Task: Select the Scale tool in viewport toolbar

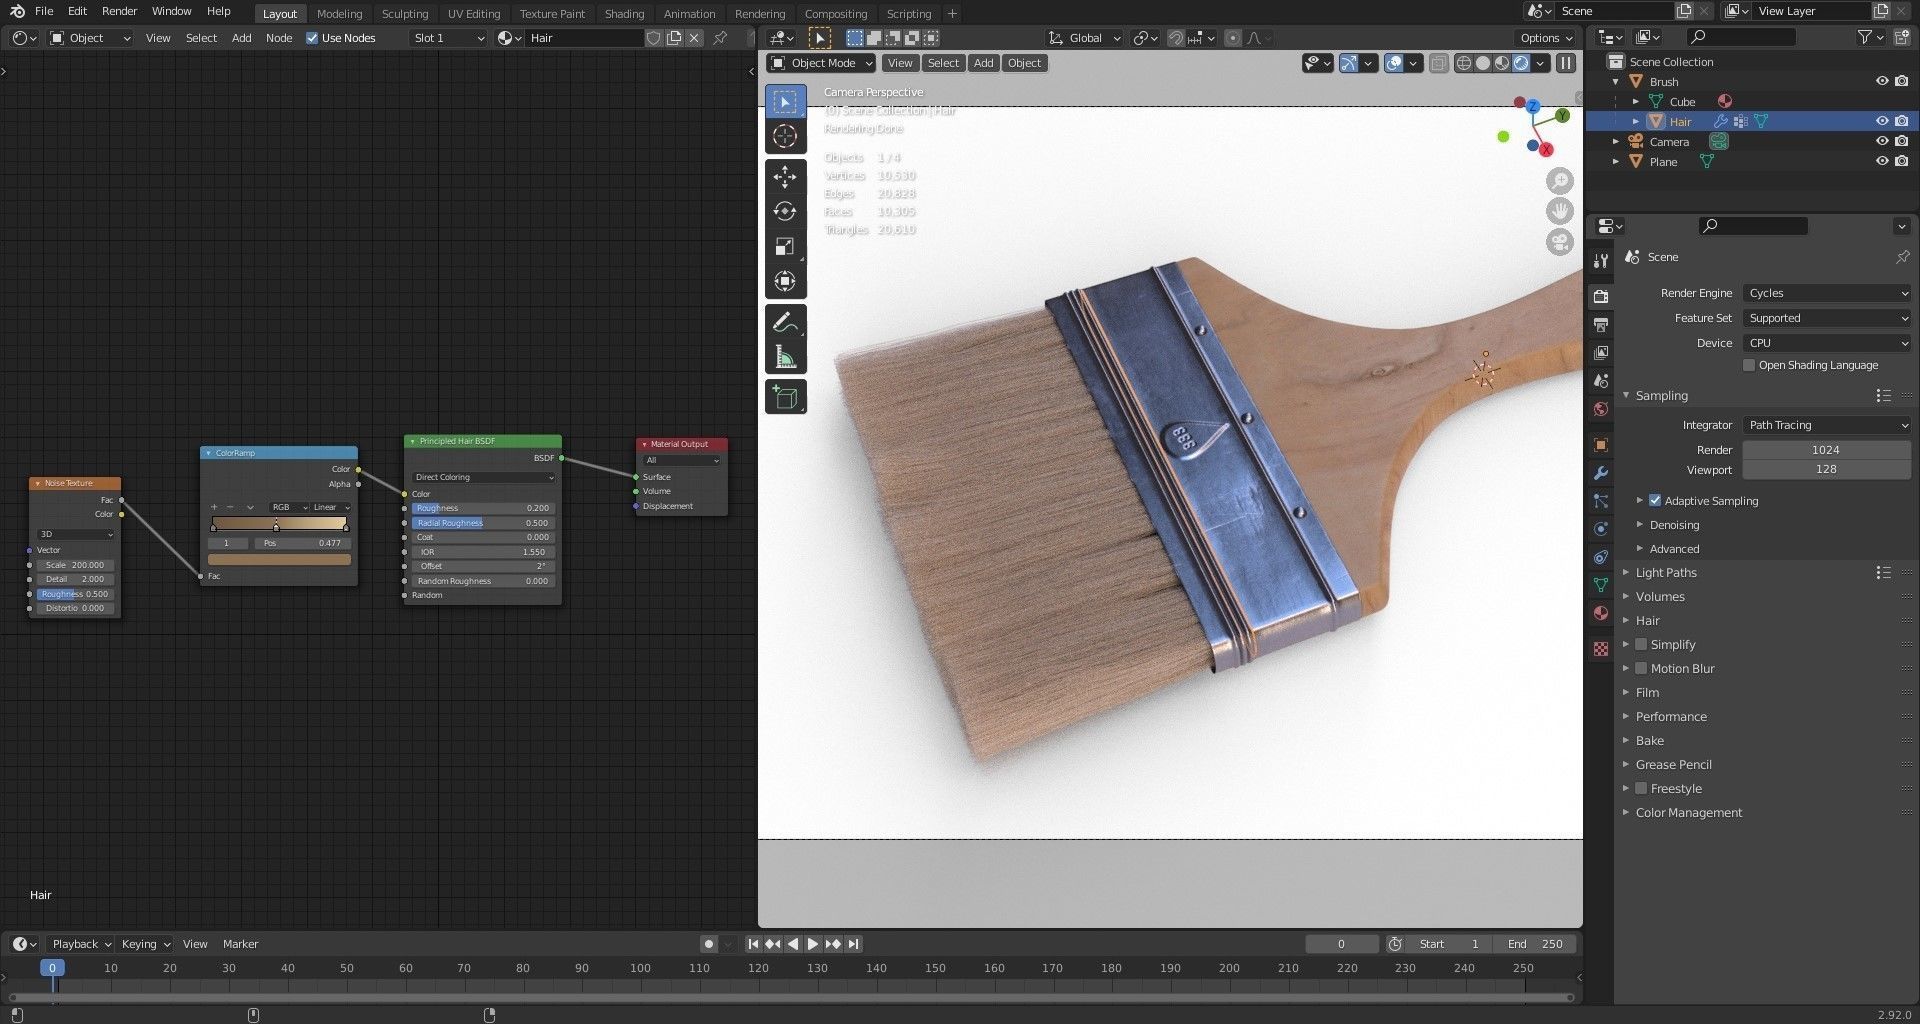Action: point(785,247)
